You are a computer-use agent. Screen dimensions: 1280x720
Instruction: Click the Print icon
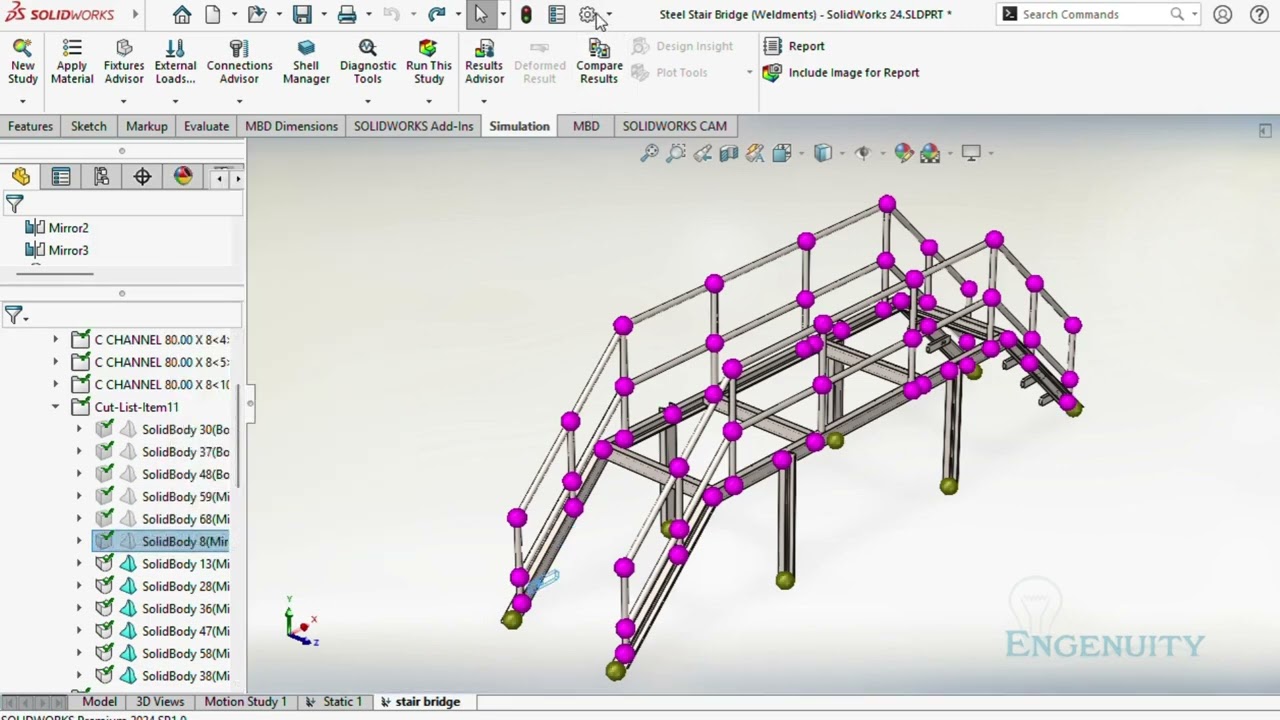[347, 15]
